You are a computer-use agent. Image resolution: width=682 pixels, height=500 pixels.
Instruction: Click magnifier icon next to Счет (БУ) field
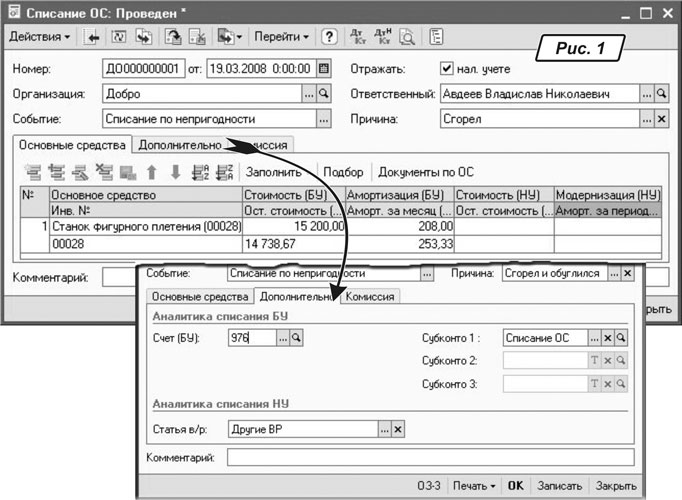tap(297, 339)
